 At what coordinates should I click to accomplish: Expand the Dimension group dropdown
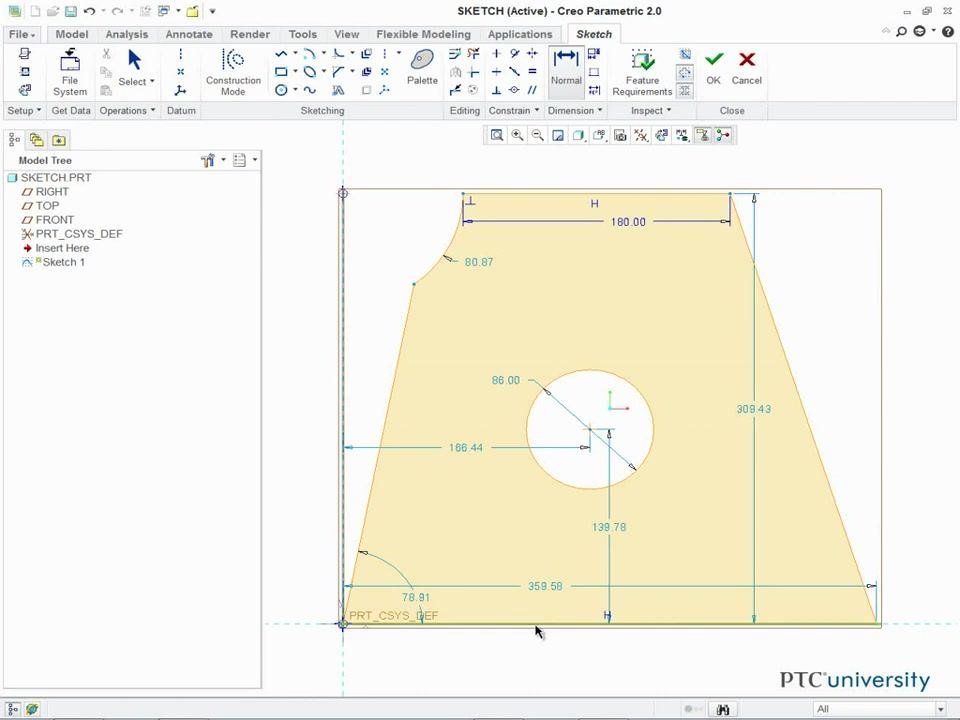(575, 111)
